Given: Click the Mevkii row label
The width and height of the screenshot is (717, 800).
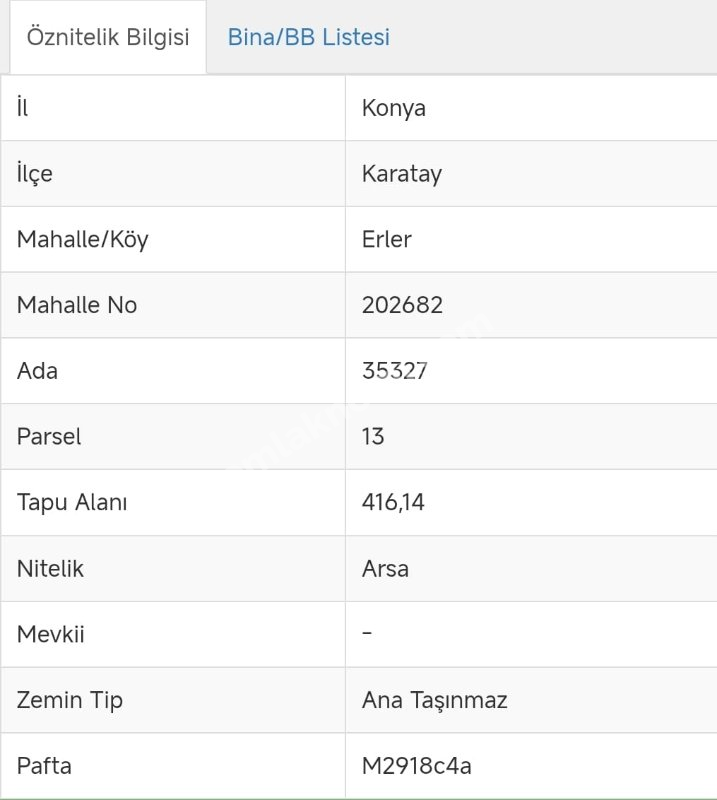Looking at the screenshot, I should [x=51, y=634].
